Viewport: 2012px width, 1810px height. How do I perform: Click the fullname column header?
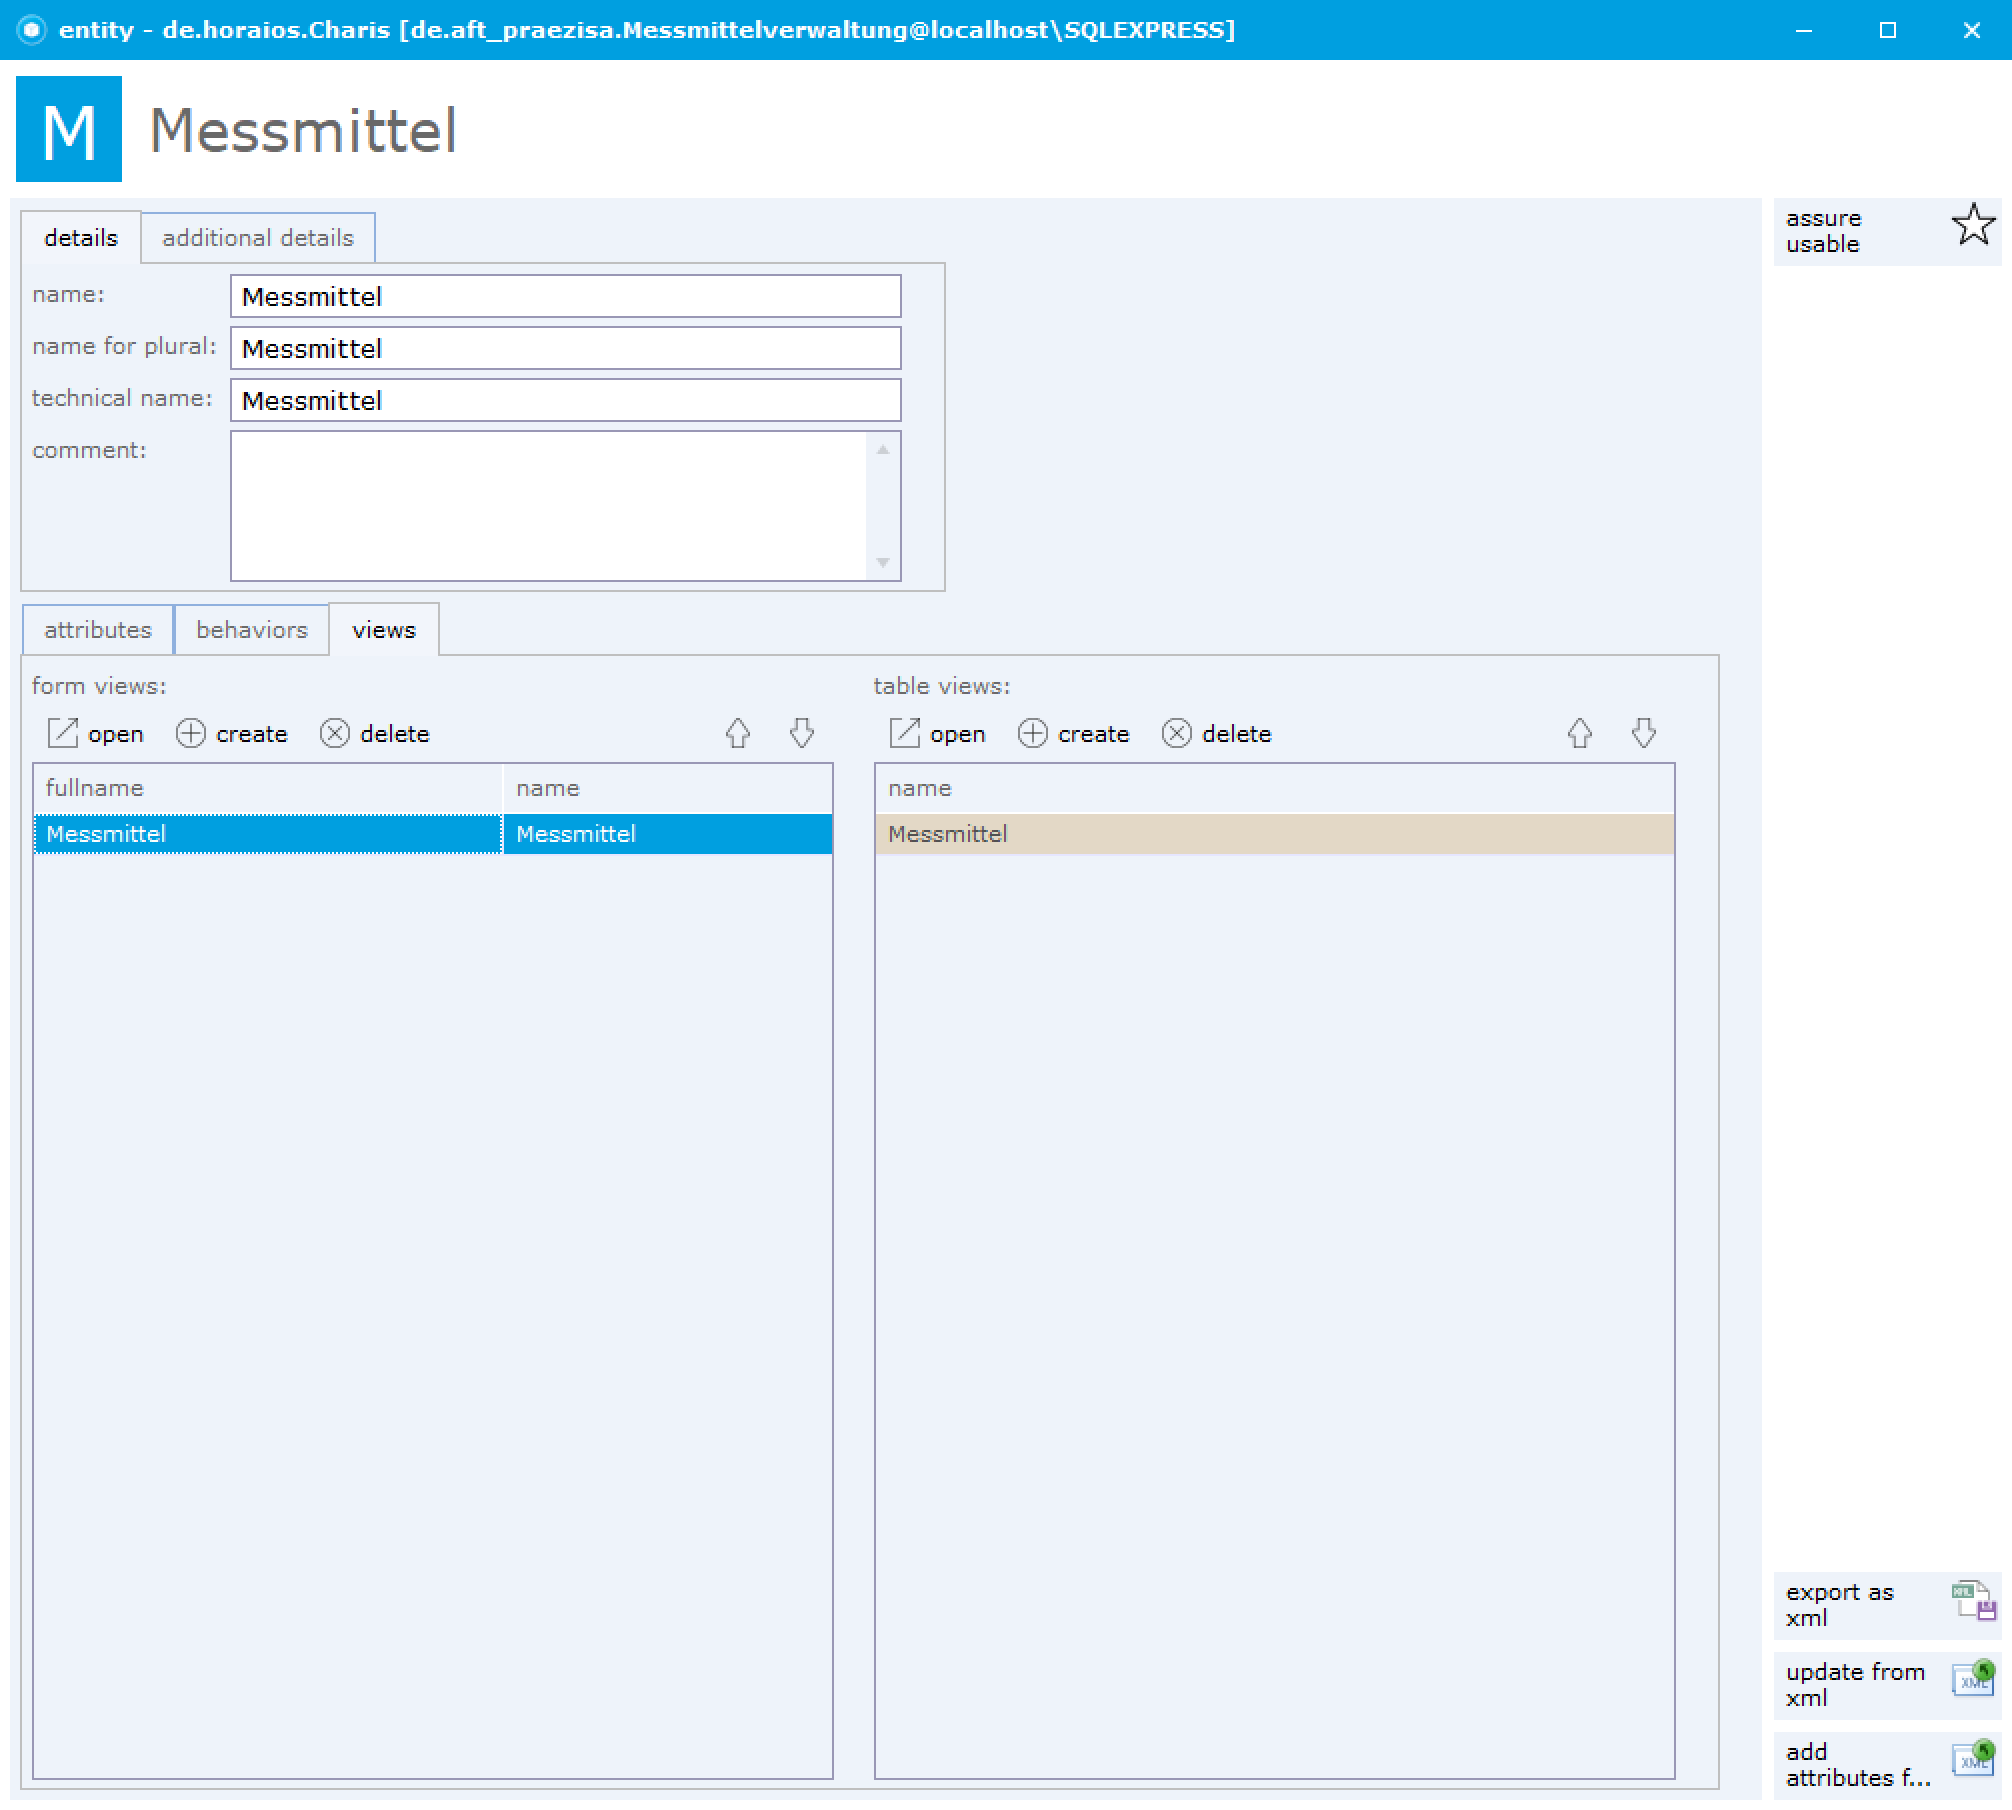[x=268, y=788]
